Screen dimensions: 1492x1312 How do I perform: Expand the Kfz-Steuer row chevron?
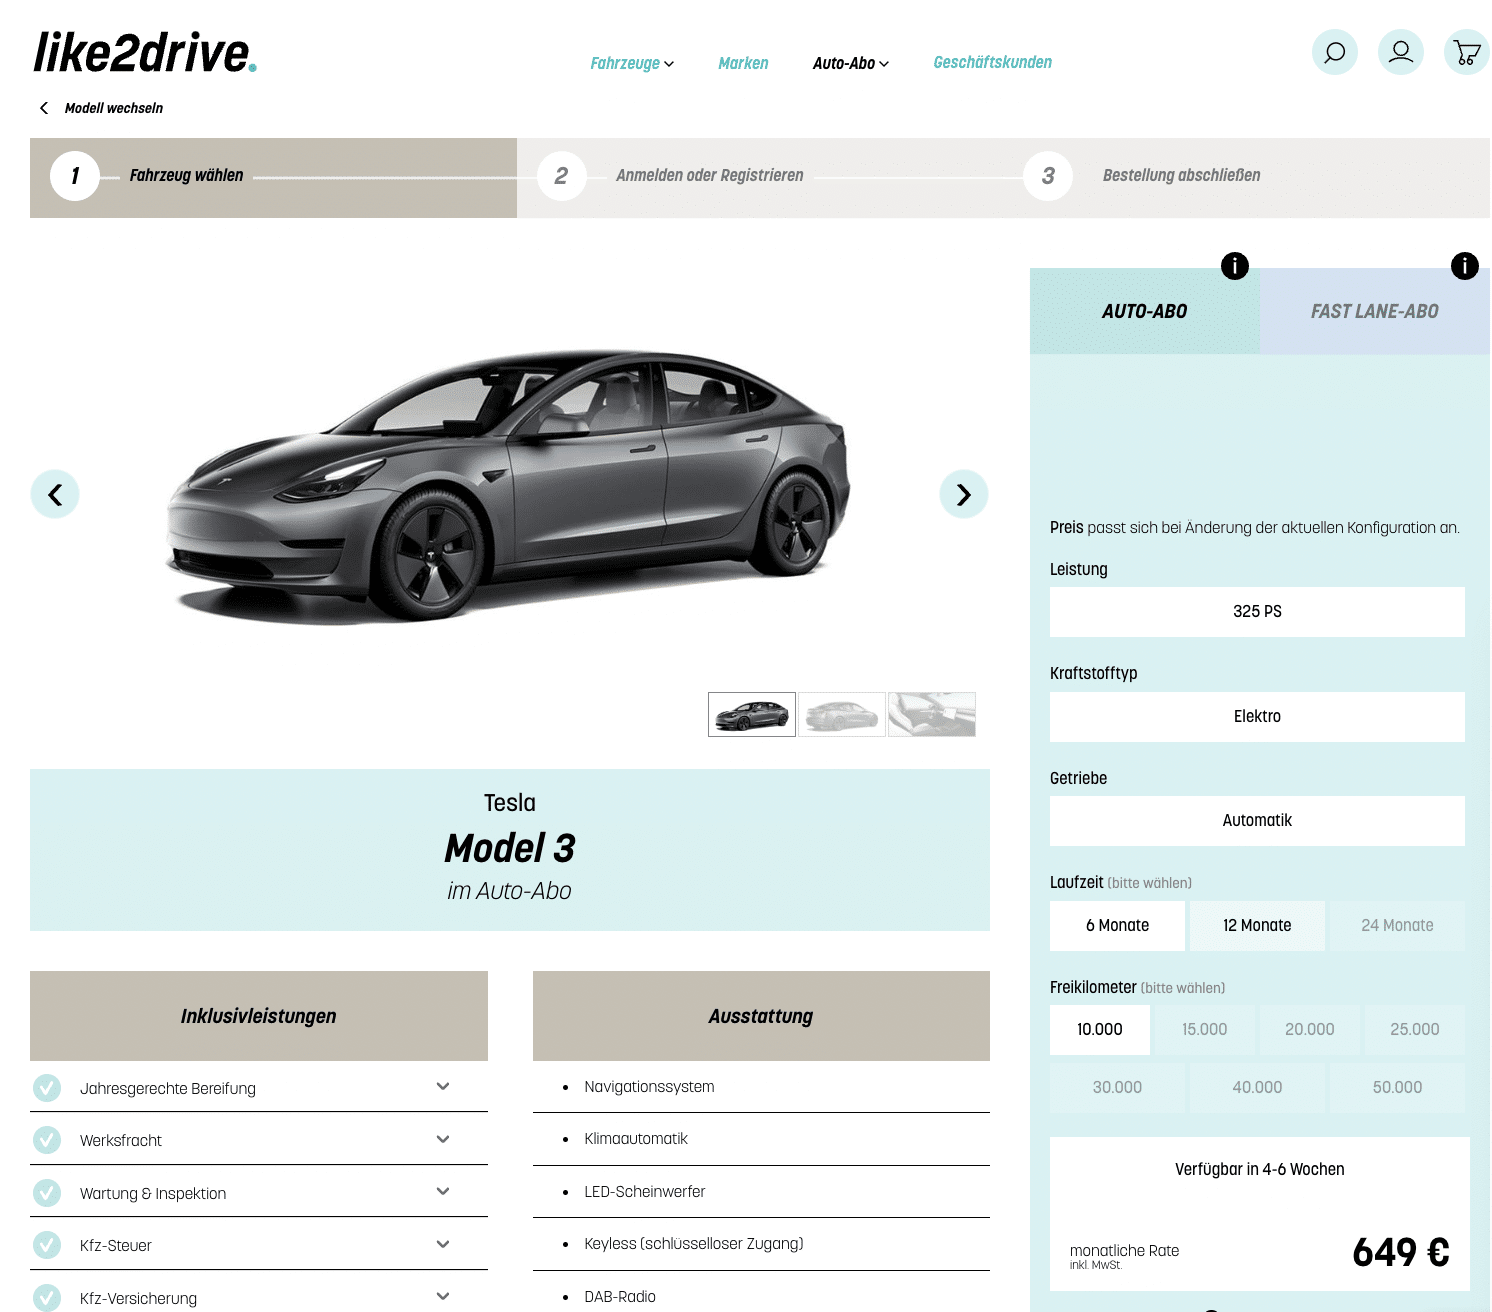click(443, 1244)
